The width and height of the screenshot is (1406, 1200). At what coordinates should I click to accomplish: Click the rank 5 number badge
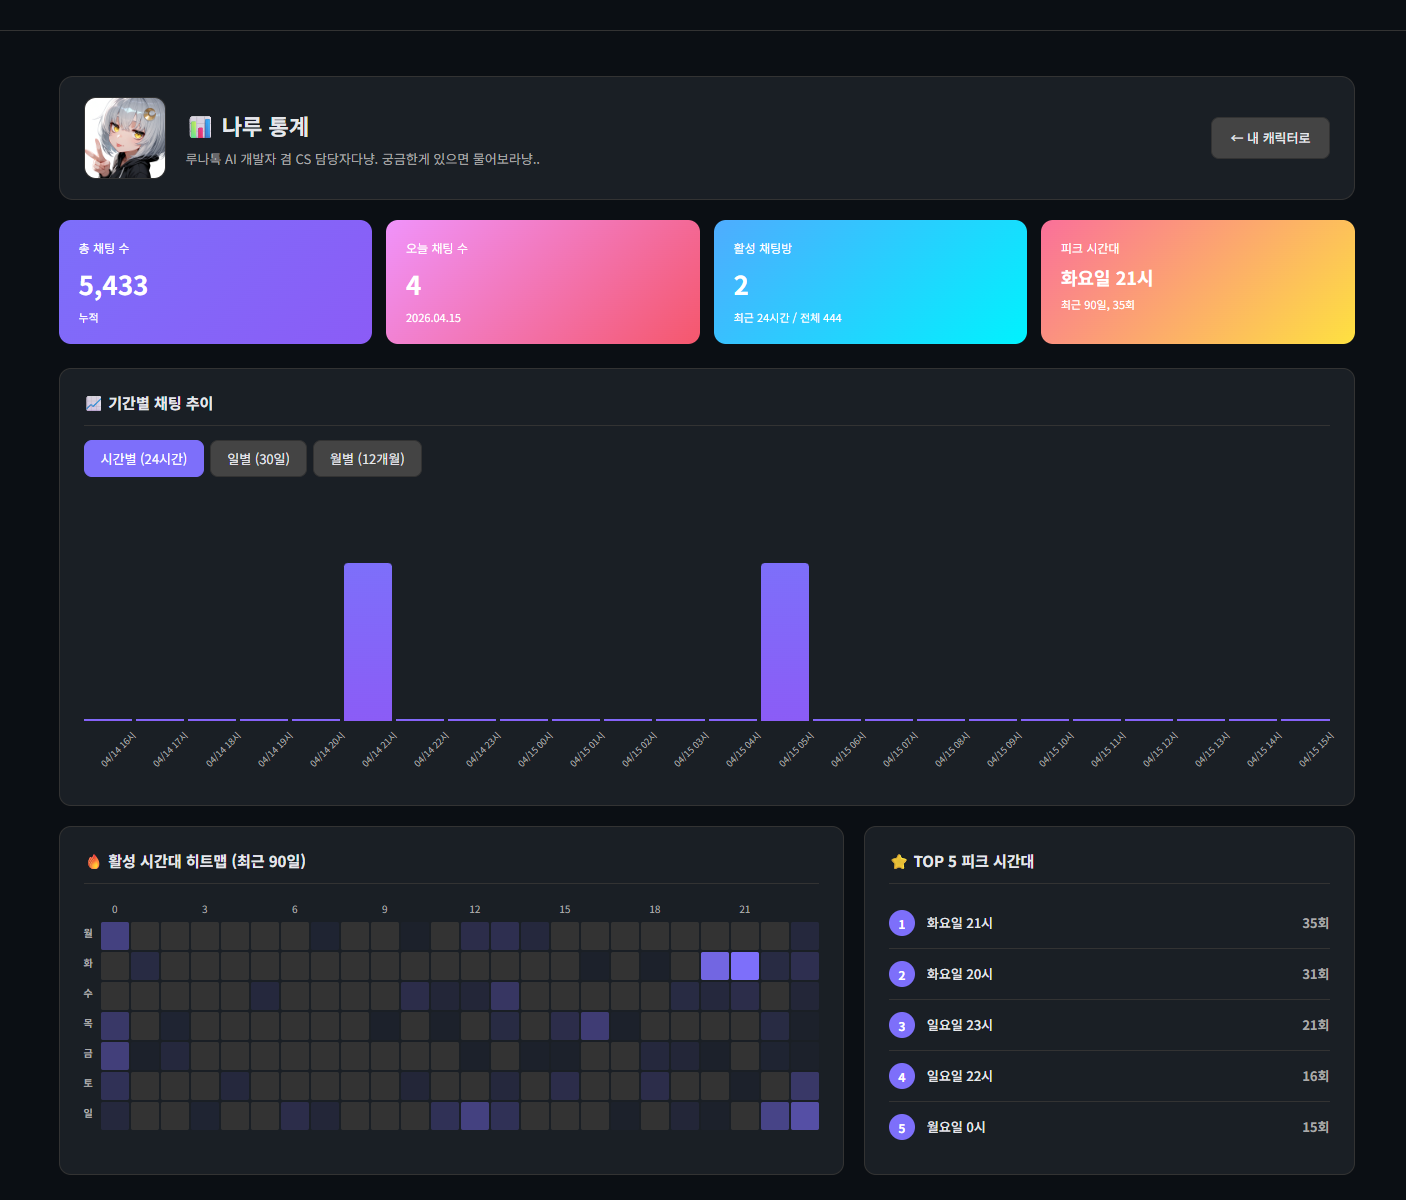pos(901,1127)
